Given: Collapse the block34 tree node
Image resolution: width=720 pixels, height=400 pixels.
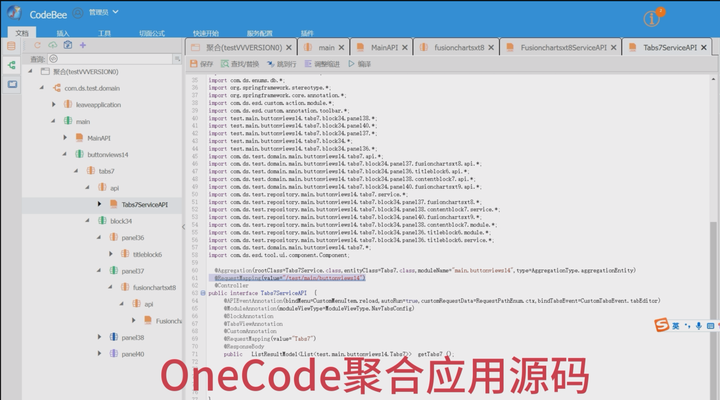Looking at the screenshot, I should coord(87,221).
